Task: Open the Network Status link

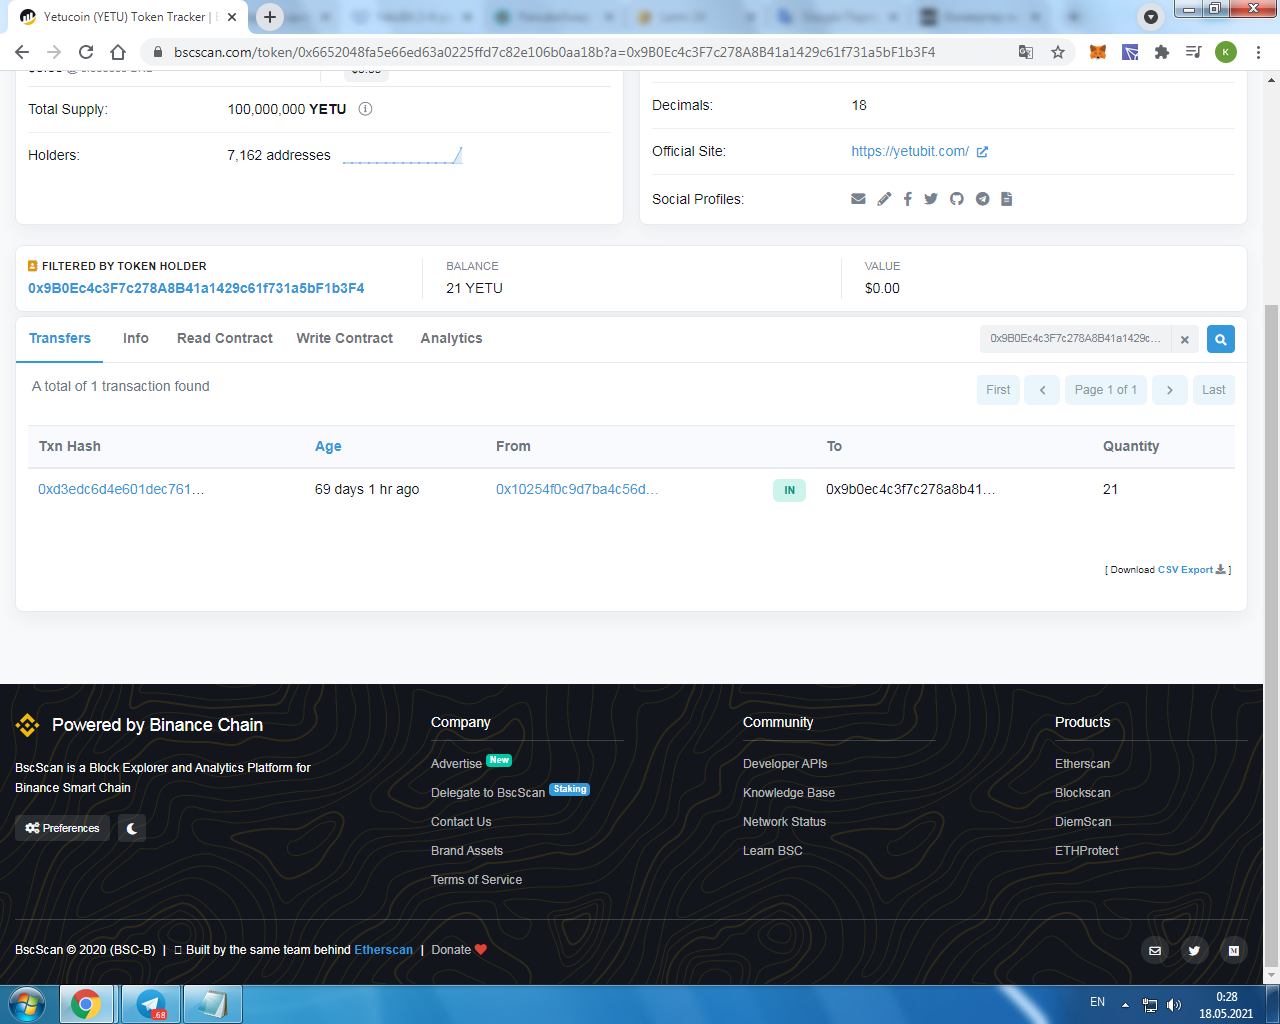Action: click(x=784, y=822)
